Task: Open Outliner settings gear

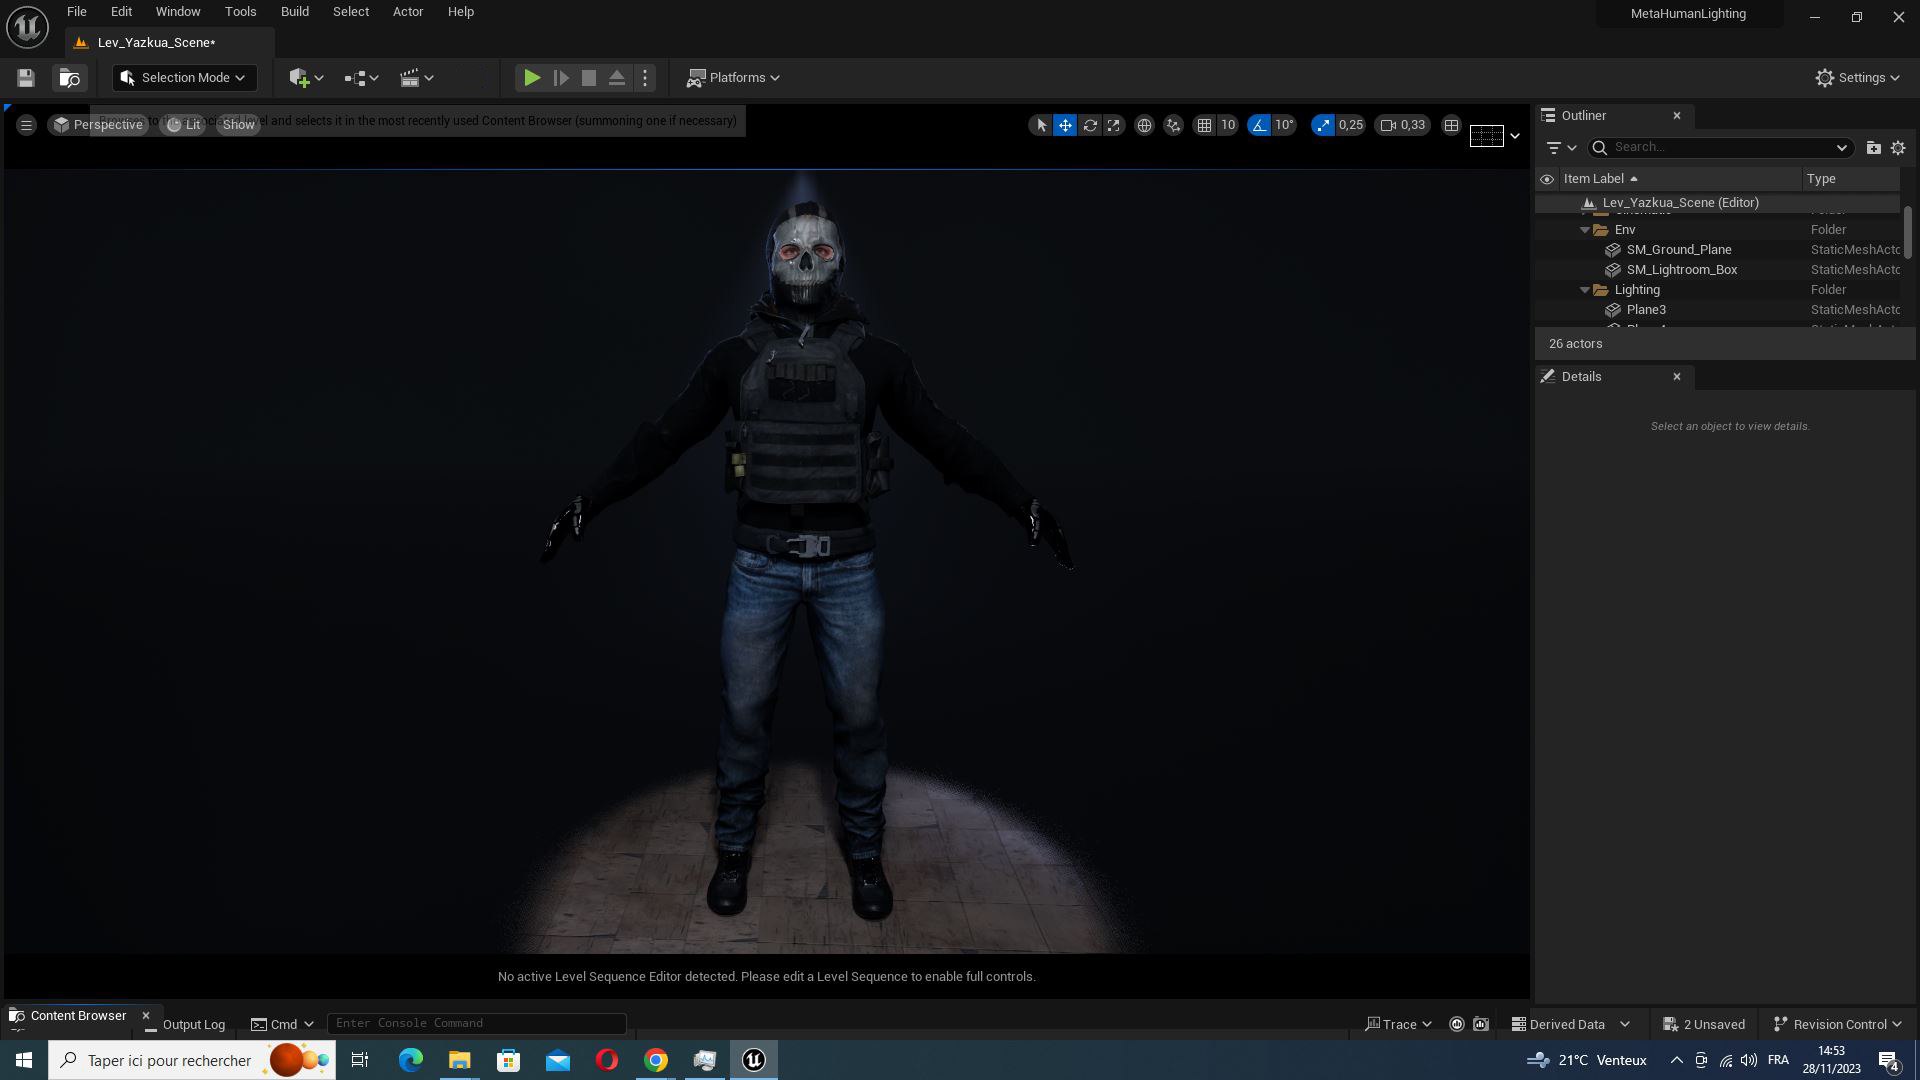Action: tap(1898, 148)
